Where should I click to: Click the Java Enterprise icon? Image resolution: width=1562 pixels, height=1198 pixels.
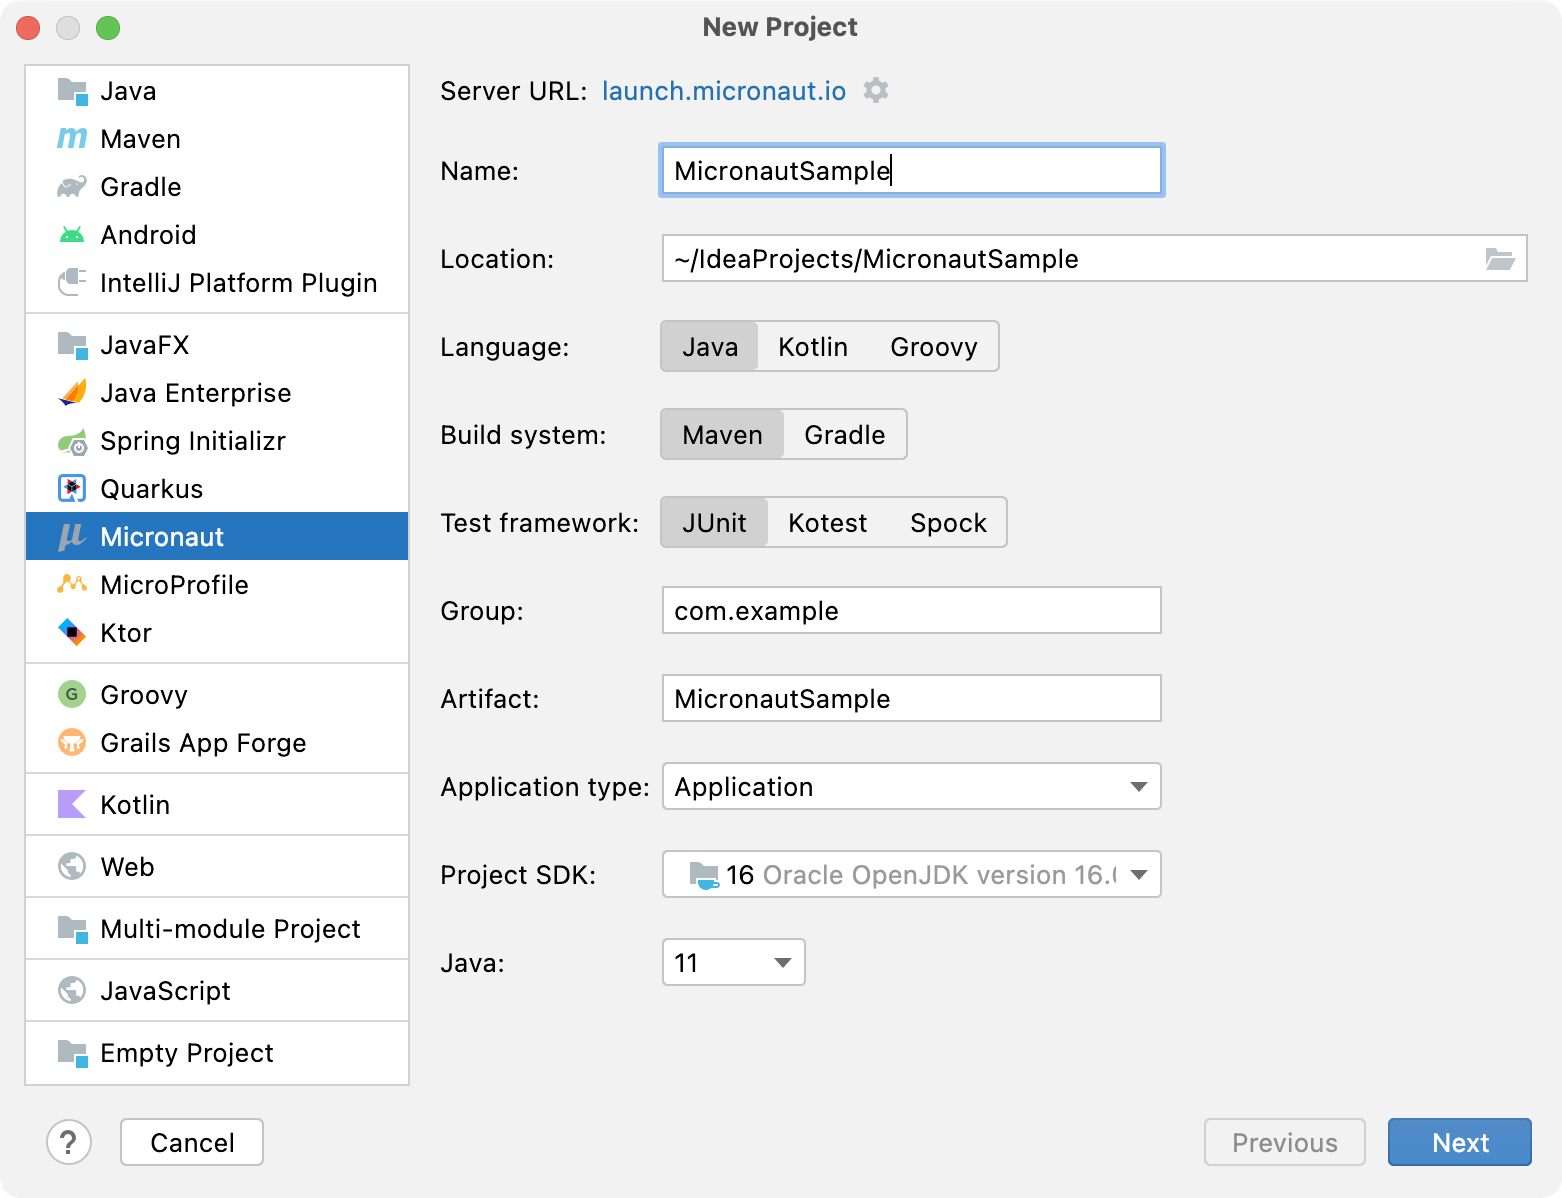pyautogui.click(x=72, y=393)
